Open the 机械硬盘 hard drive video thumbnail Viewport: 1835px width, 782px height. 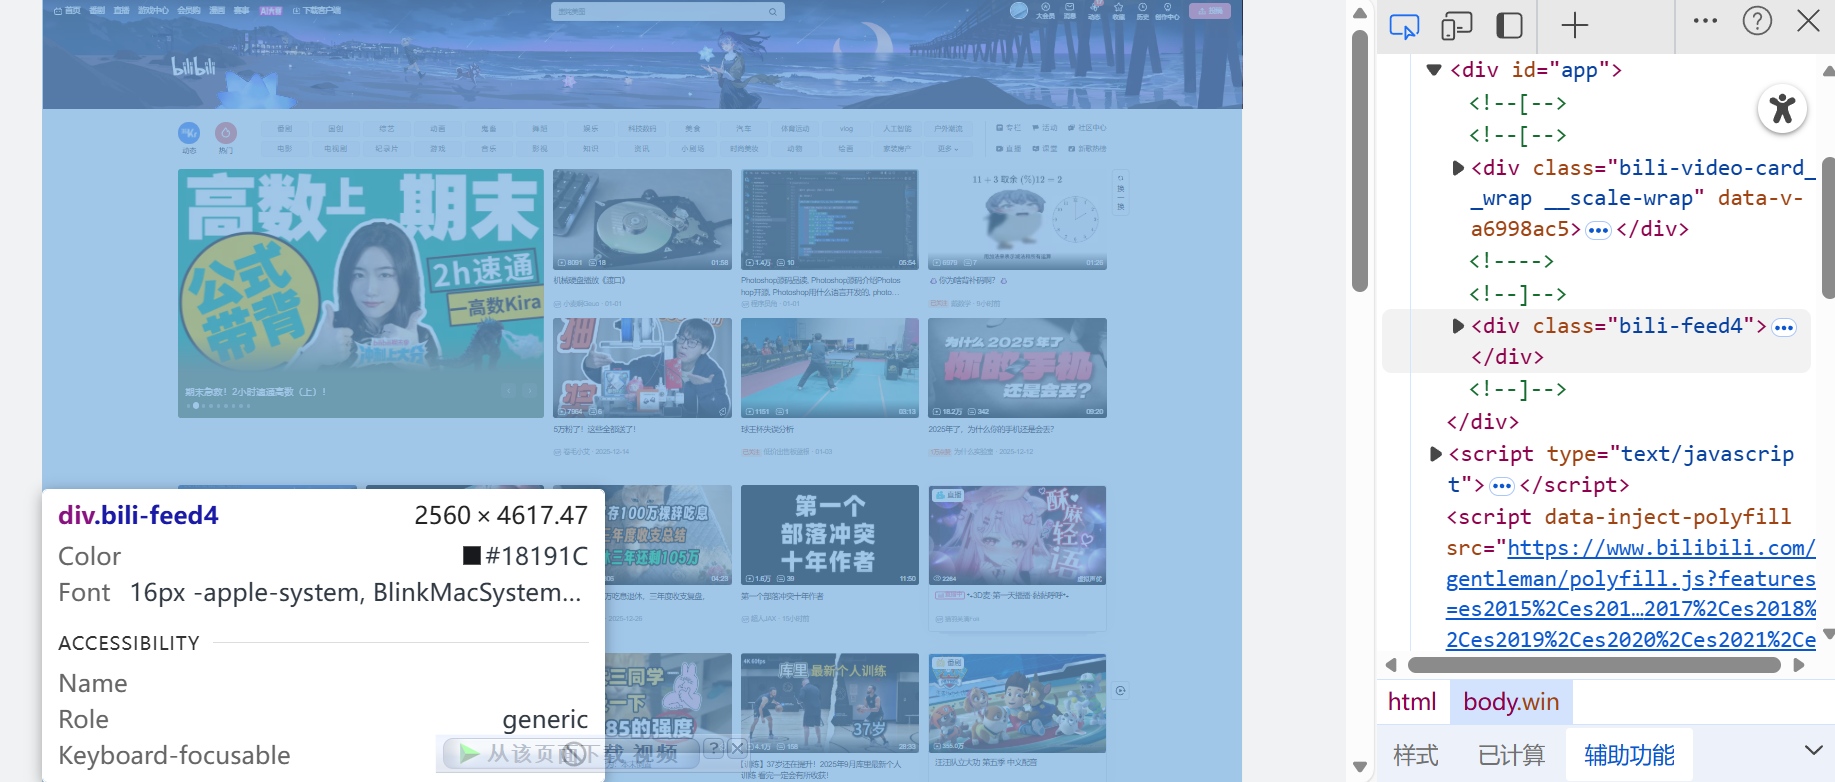tap(642, 219)
